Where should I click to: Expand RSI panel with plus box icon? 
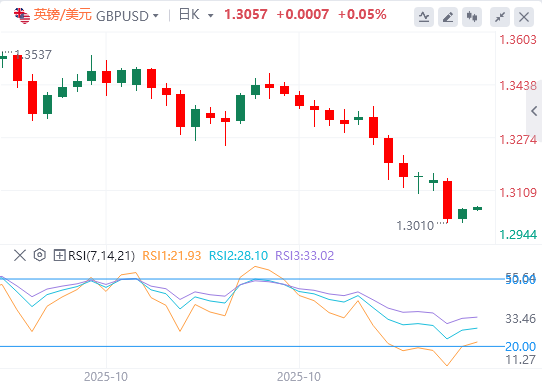click(59, 256)
